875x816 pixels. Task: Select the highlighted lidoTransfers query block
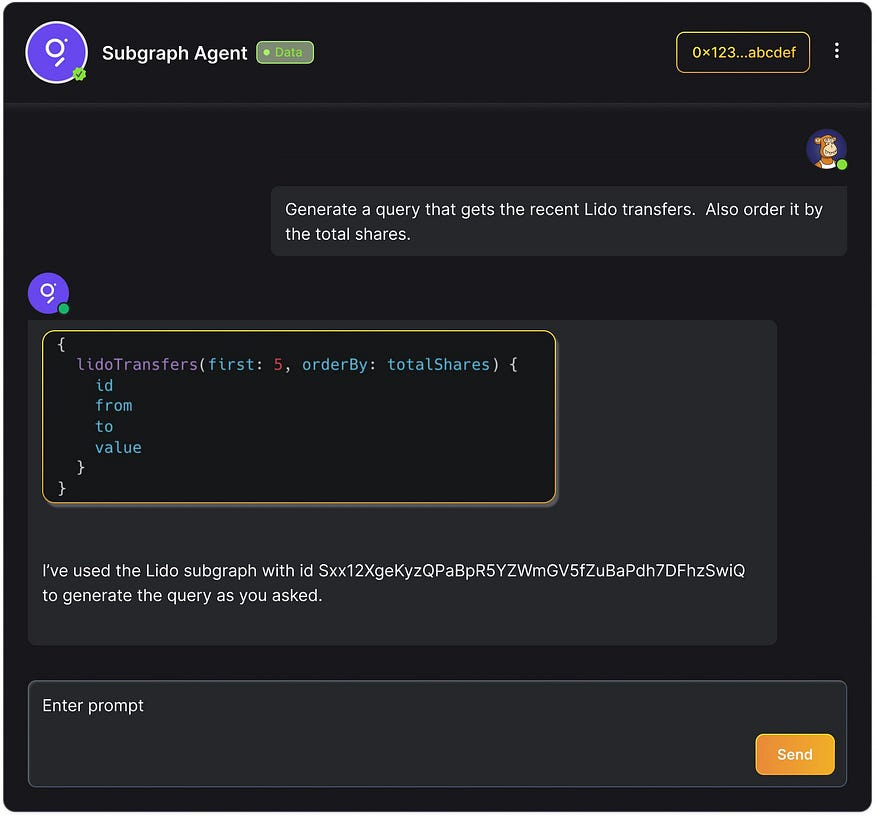click(x=299, y=416)
